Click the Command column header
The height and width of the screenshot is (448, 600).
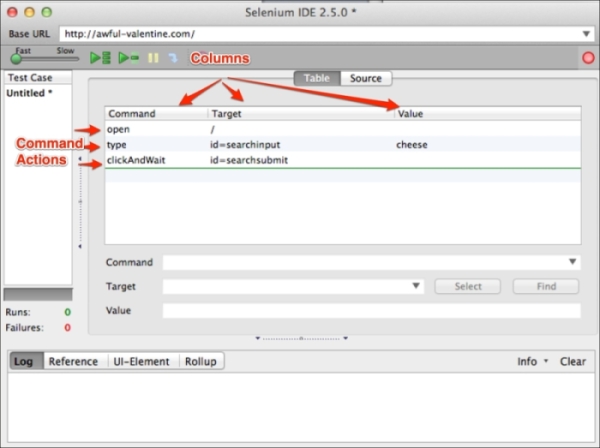(157, 114)
